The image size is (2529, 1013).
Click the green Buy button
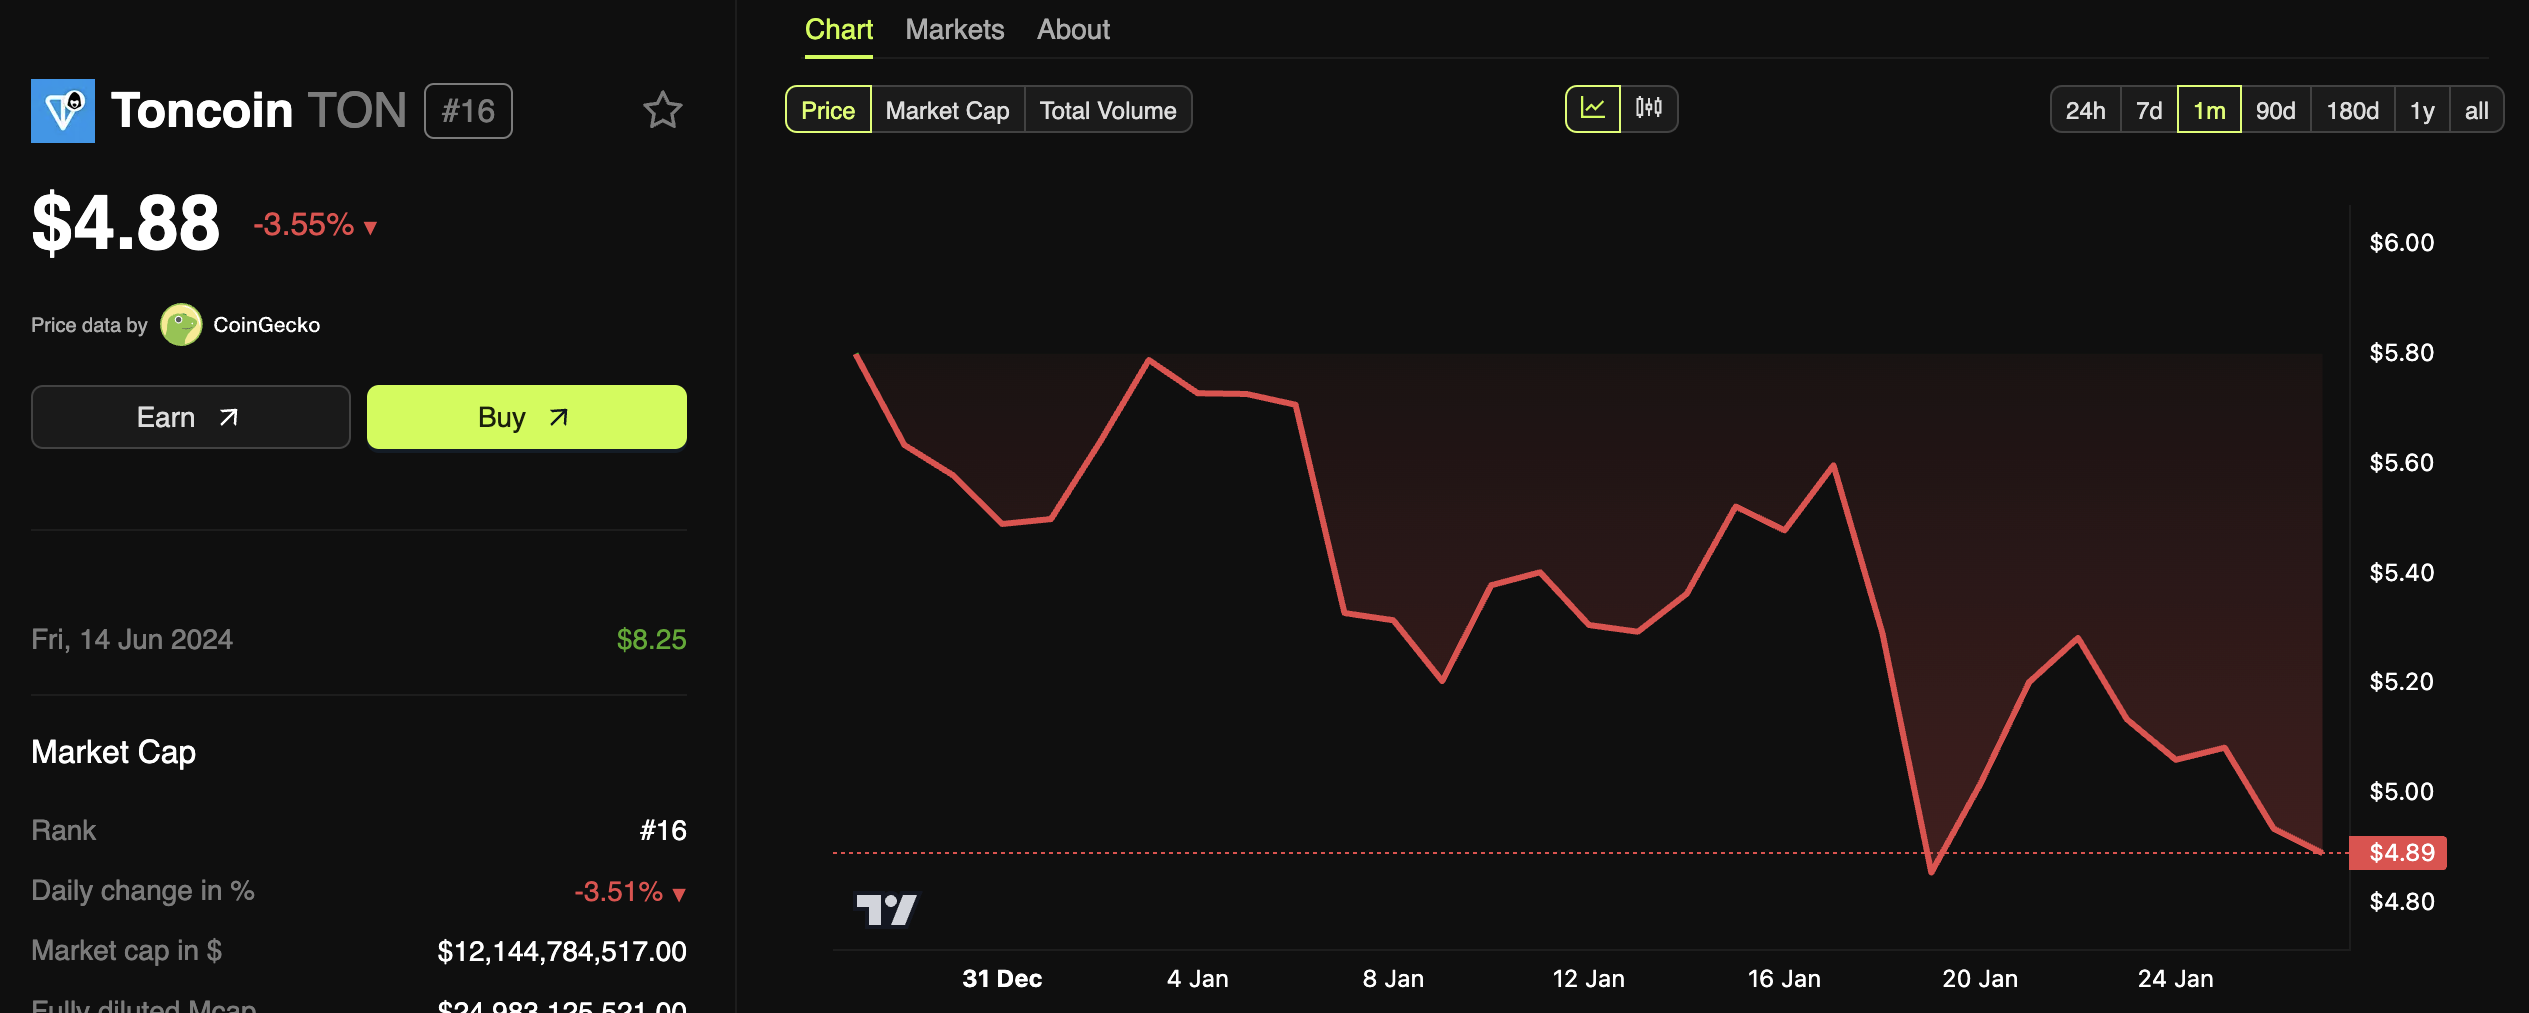(527, 417)
